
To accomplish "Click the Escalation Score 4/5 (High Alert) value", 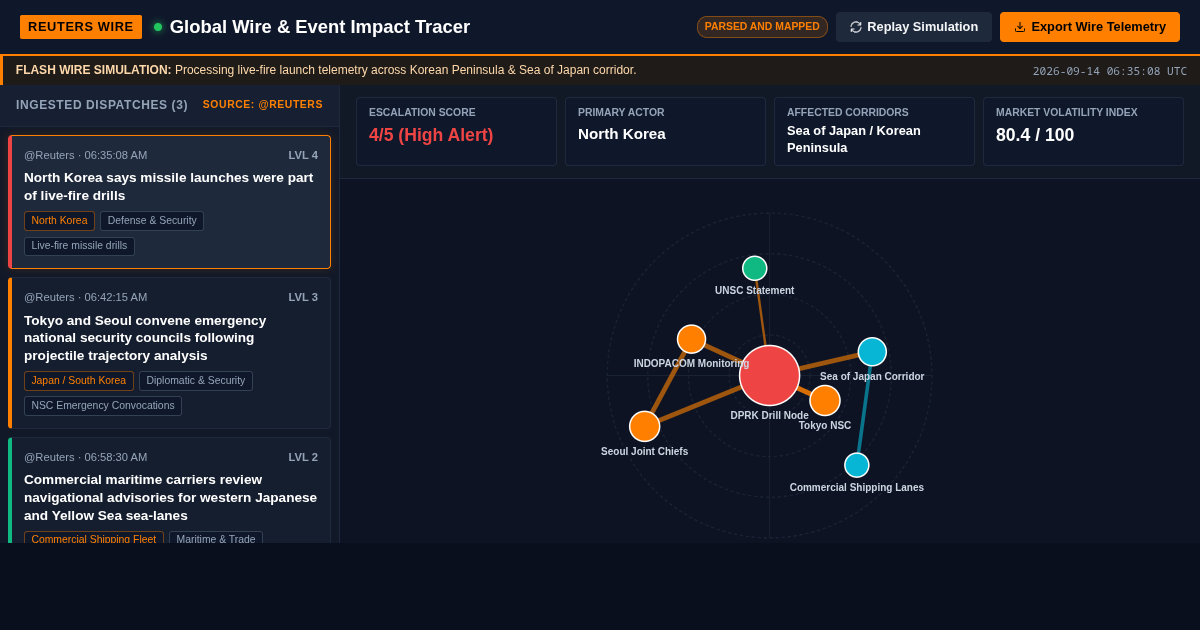I will [431, 135].
